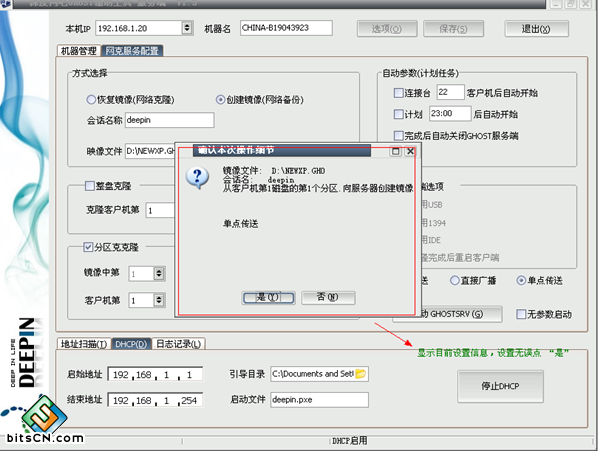Click the 结束地址 IP field
This screenshot has height=451, width=598.
coord(155,400)
